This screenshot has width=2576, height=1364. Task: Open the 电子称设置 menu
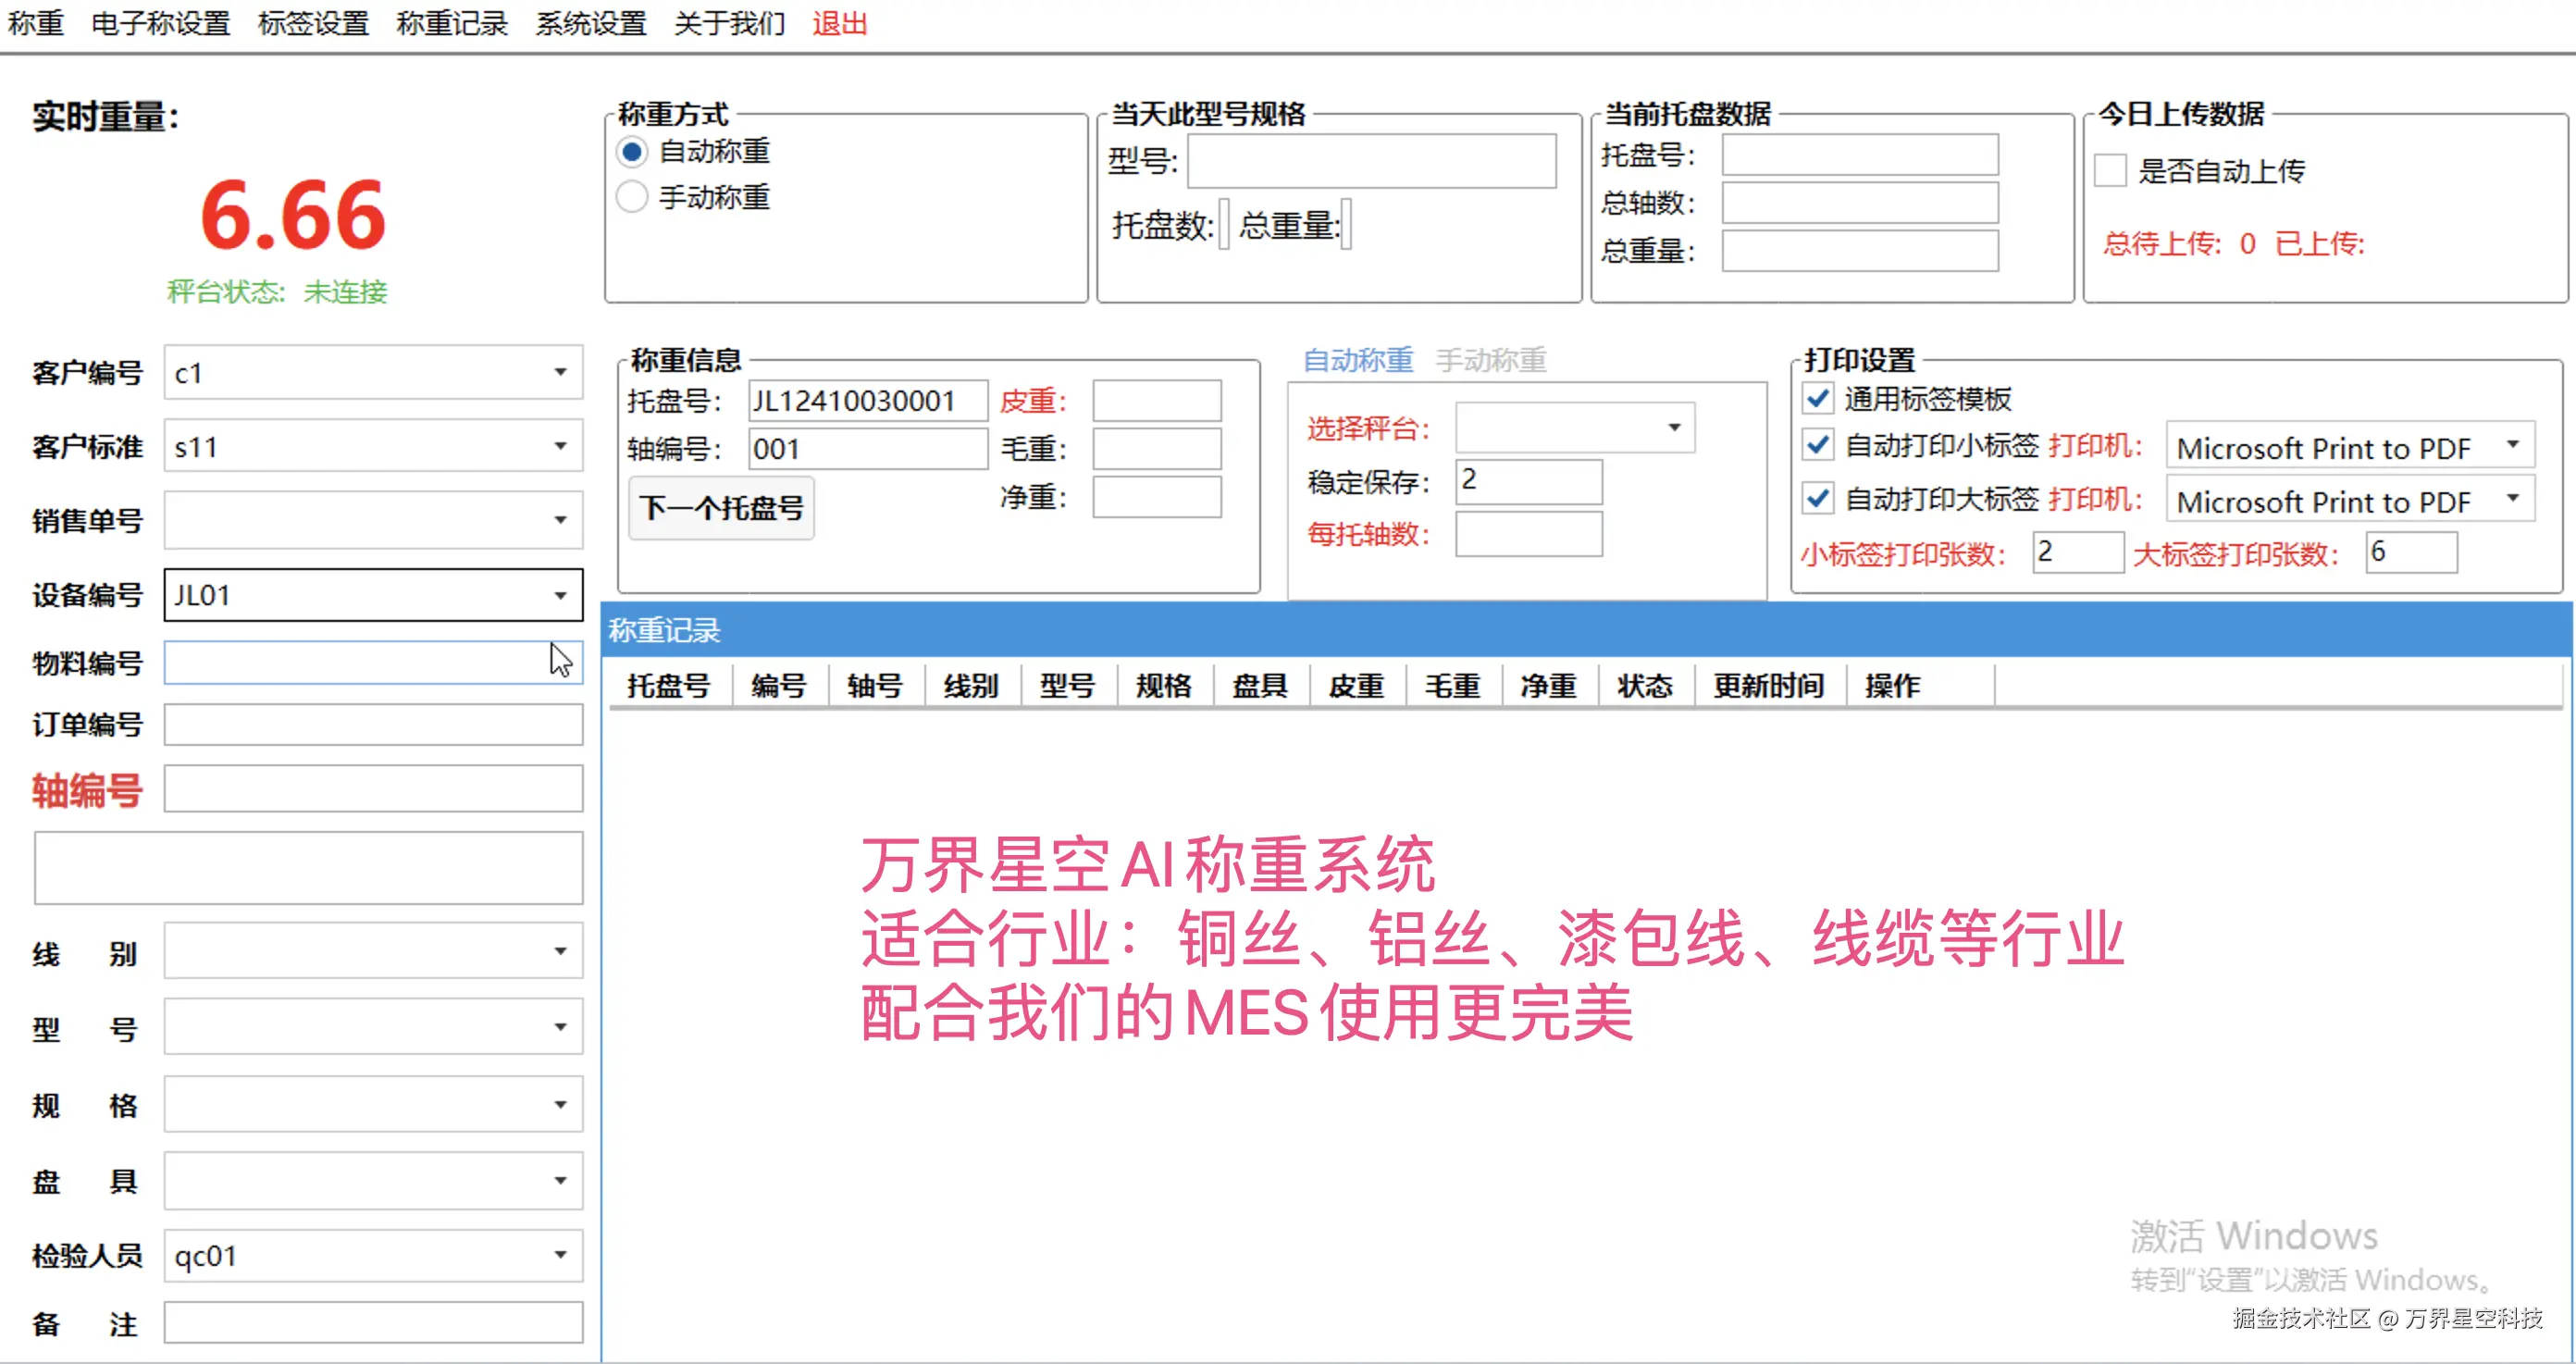coord(160,23)
